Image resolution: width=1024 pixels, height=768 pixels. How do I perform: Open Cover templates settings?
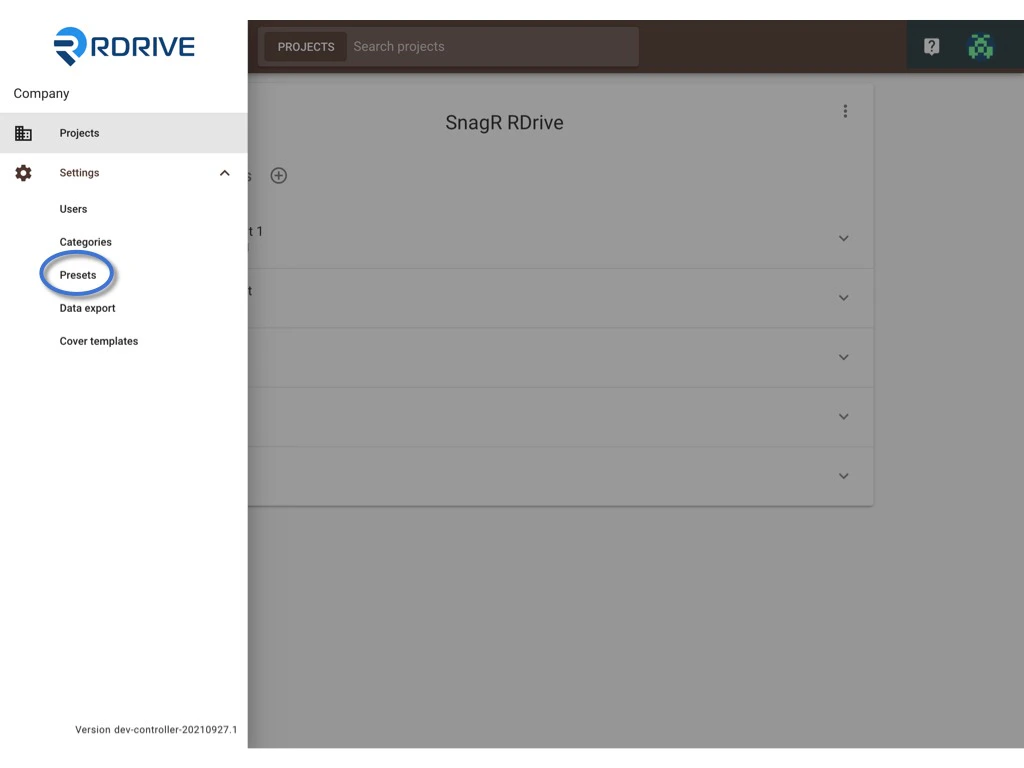pos(98,341)
